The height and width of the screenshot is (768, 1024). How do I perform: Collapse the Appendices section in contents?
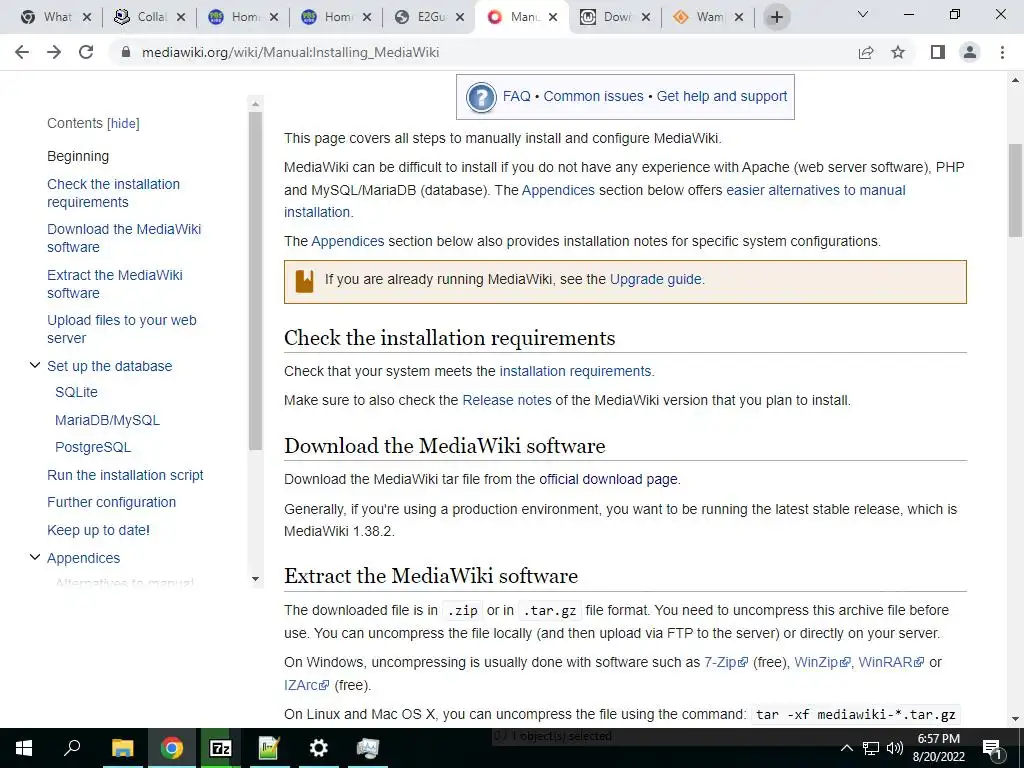pos(35,557)
